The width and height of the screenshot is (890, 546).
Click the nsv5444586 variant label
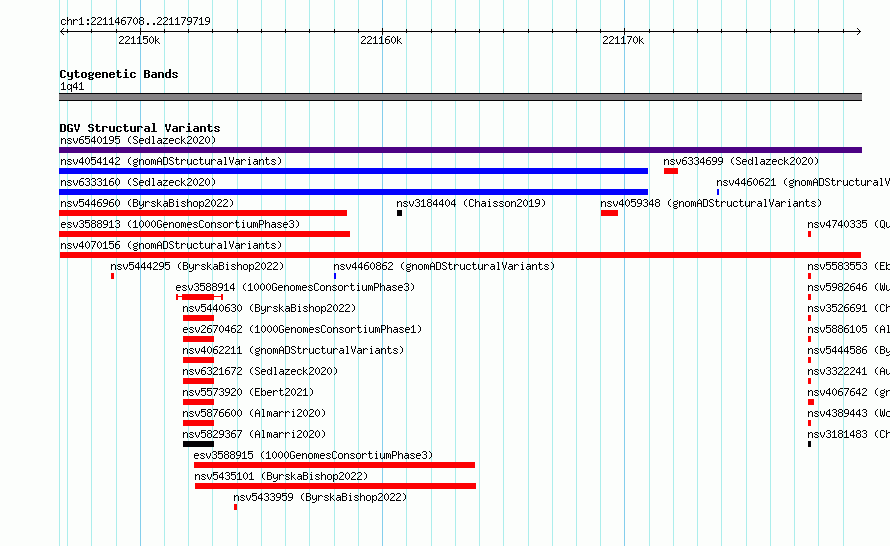point(849,350)
